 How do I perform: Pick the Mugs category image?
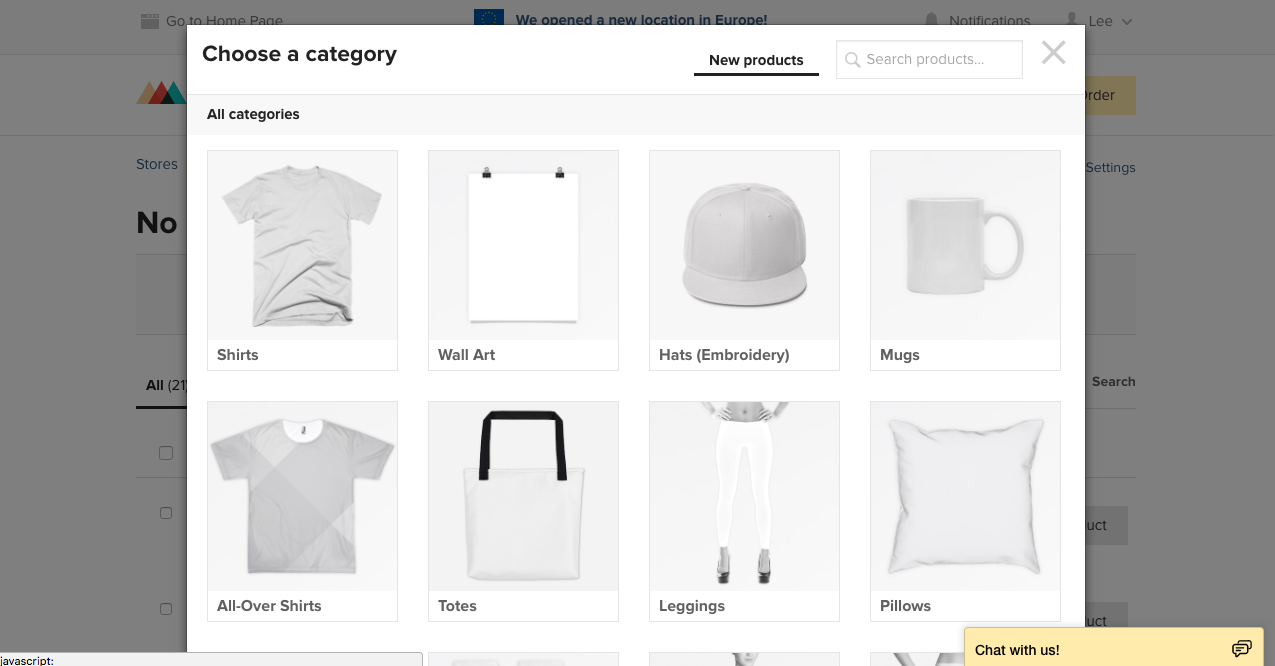pyautogui.click(x=965, y=245)
